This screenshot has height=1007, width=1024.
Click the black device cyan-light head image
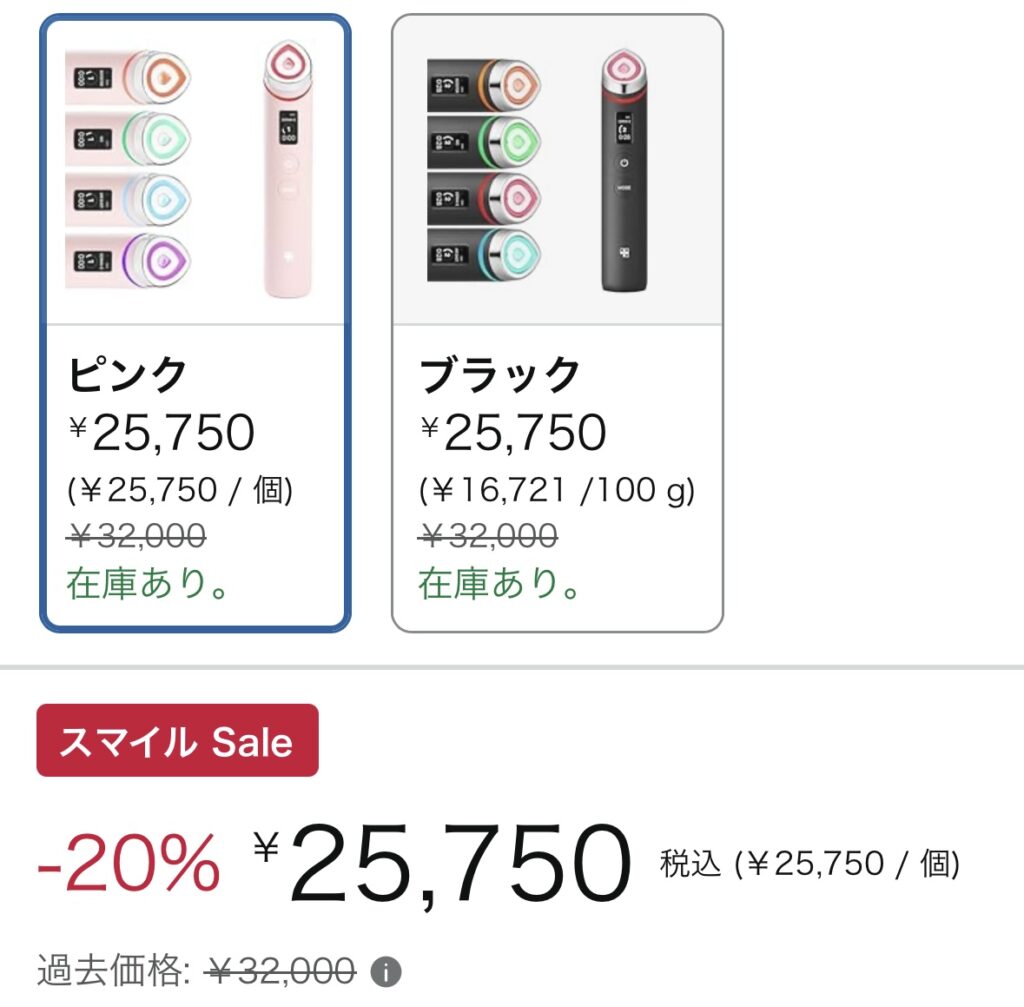484,255
